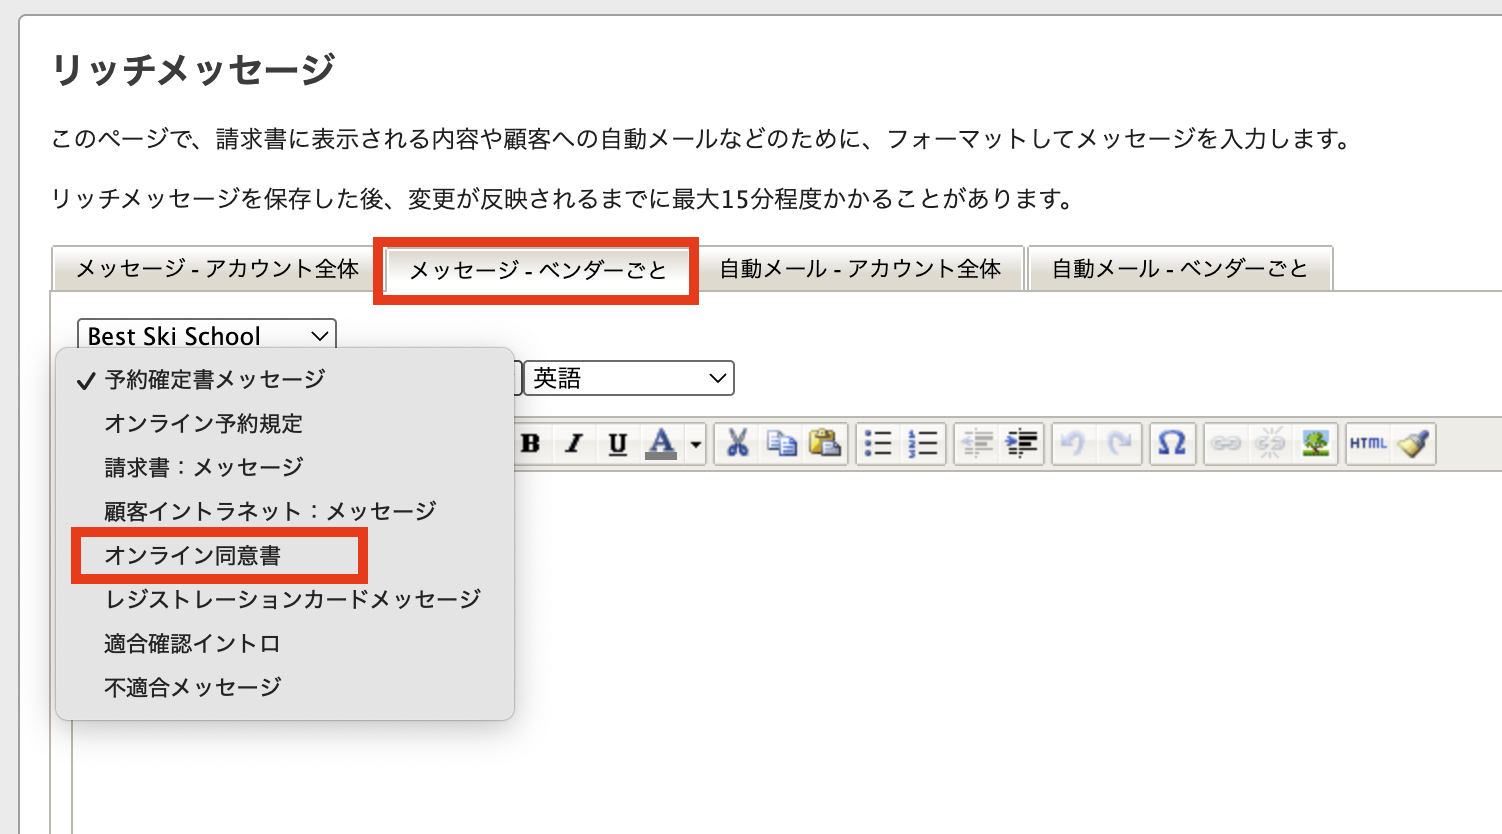
Task: Open the Best Ski School vendor dropdown
Action: click(207, 336)
